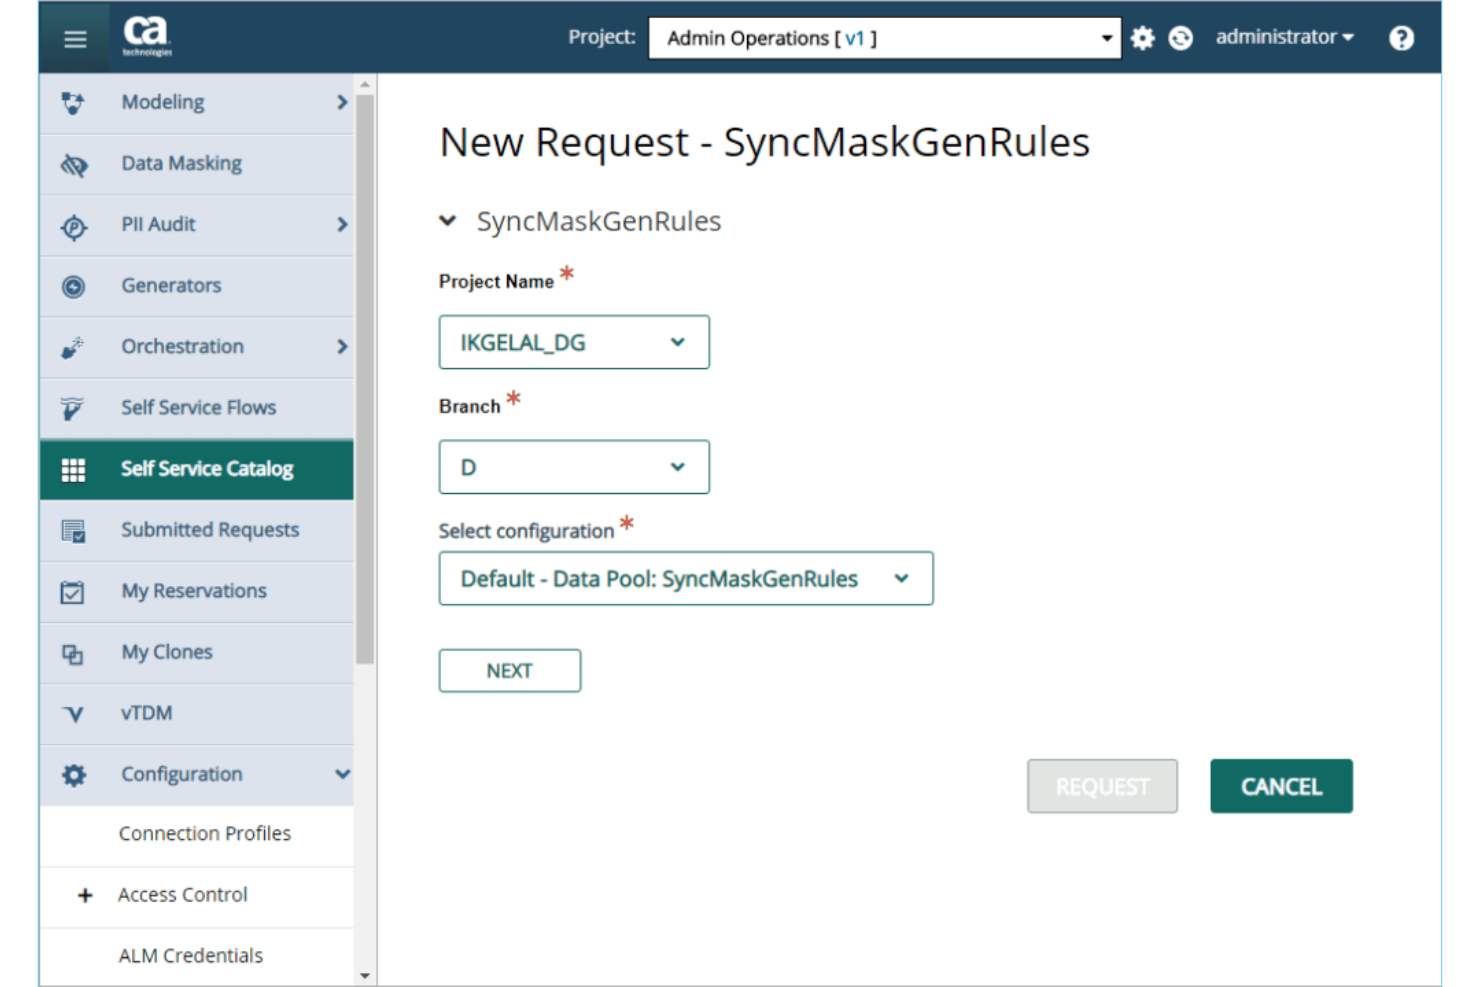Image resolution: width=1480 pixels, height=987 pixels.
Task: Click the My Reservations calendar icon
Action: [x=72, y=592]
